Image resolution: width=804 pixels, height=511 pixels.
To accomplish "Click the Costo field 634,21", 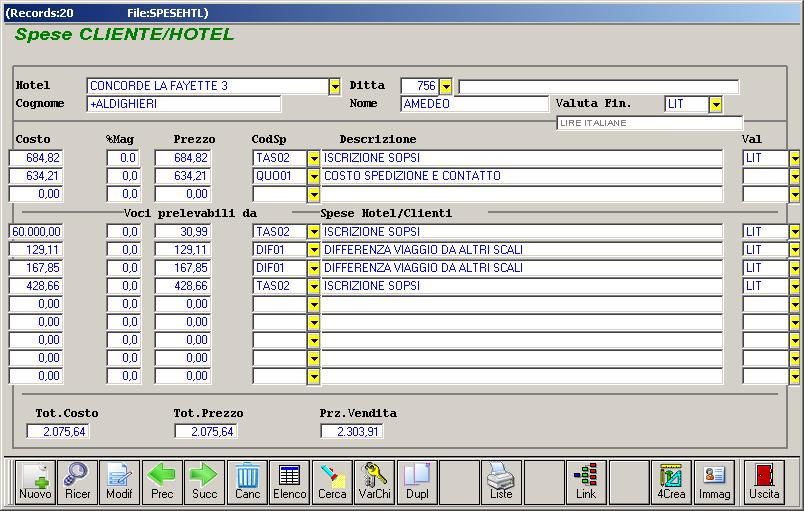I will 36,176.
